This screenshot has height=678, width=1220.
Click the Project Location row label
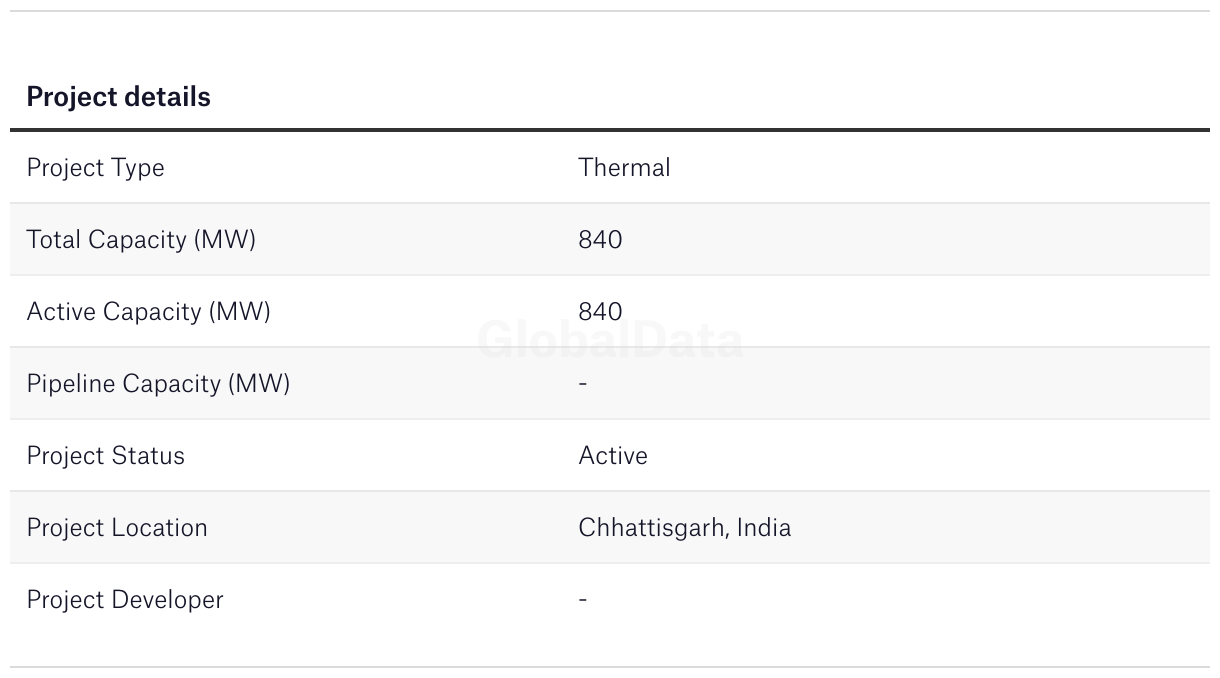coord(117,528)
